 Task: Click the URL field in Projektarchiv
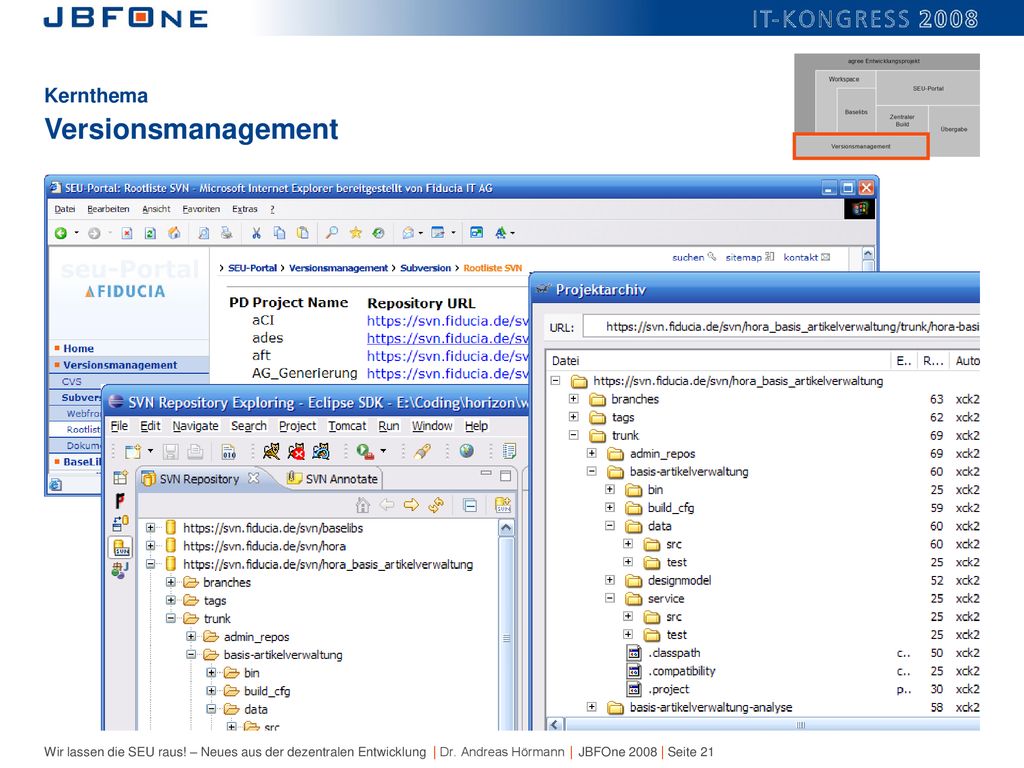tap(781, 327)
